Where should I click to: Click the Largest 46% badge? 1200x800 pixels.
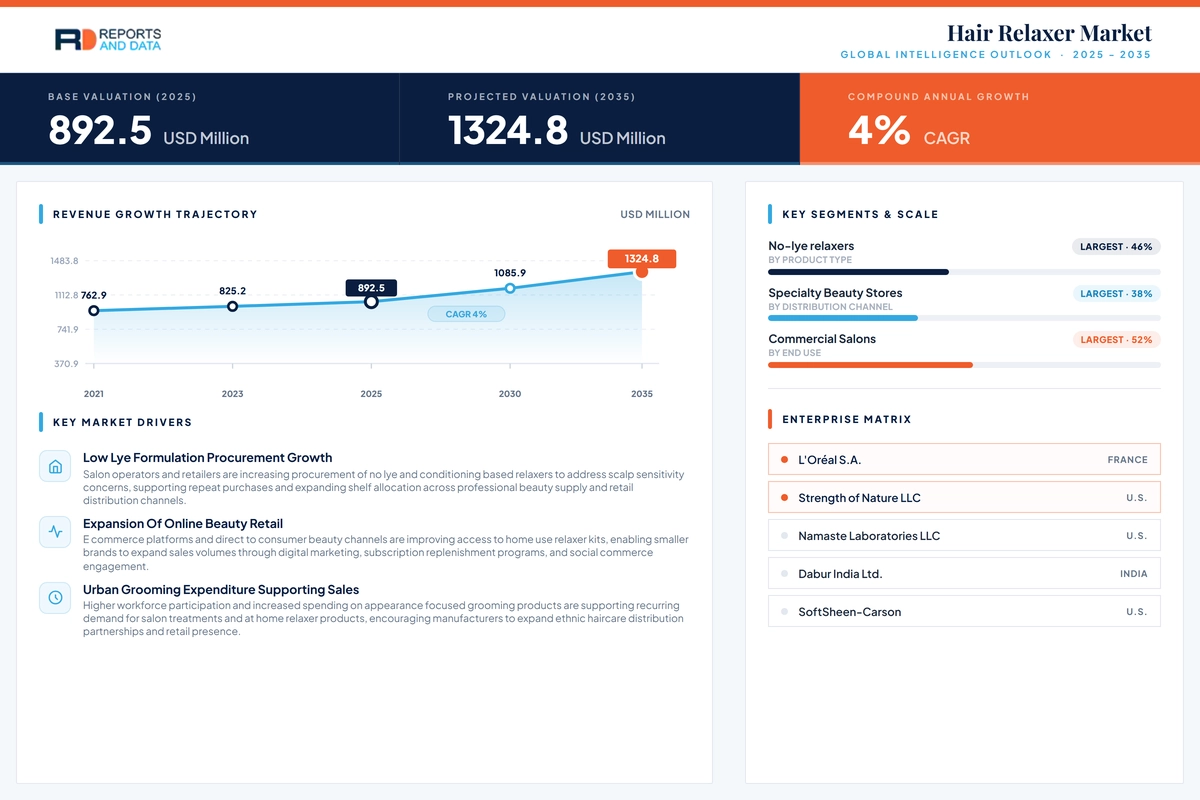tap(1116, 246)
